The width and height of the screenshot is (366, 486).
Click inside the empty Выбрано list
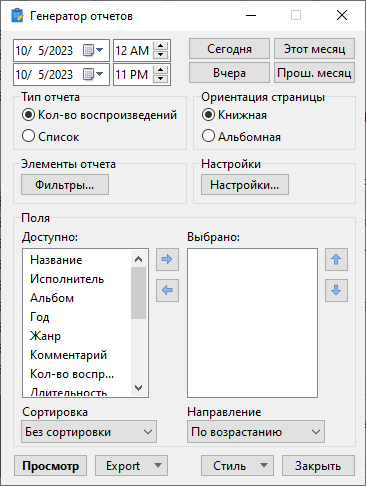(x=252, y=323)
